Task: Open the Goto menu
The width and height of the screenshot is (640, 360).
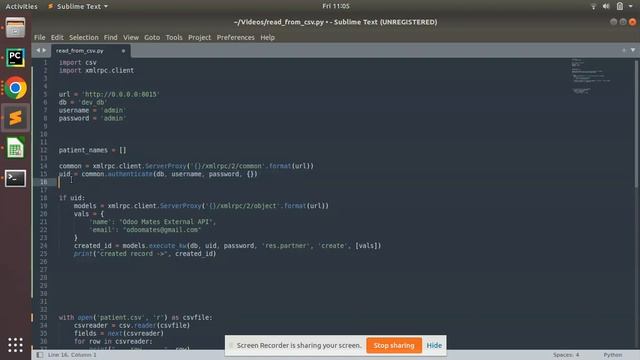Action: tap(152, 37)
